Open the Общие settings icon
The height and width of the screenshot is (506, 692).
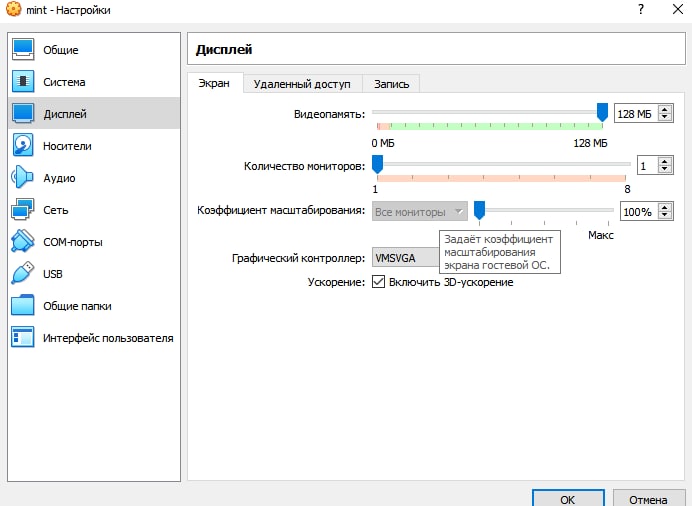[23, 49]
